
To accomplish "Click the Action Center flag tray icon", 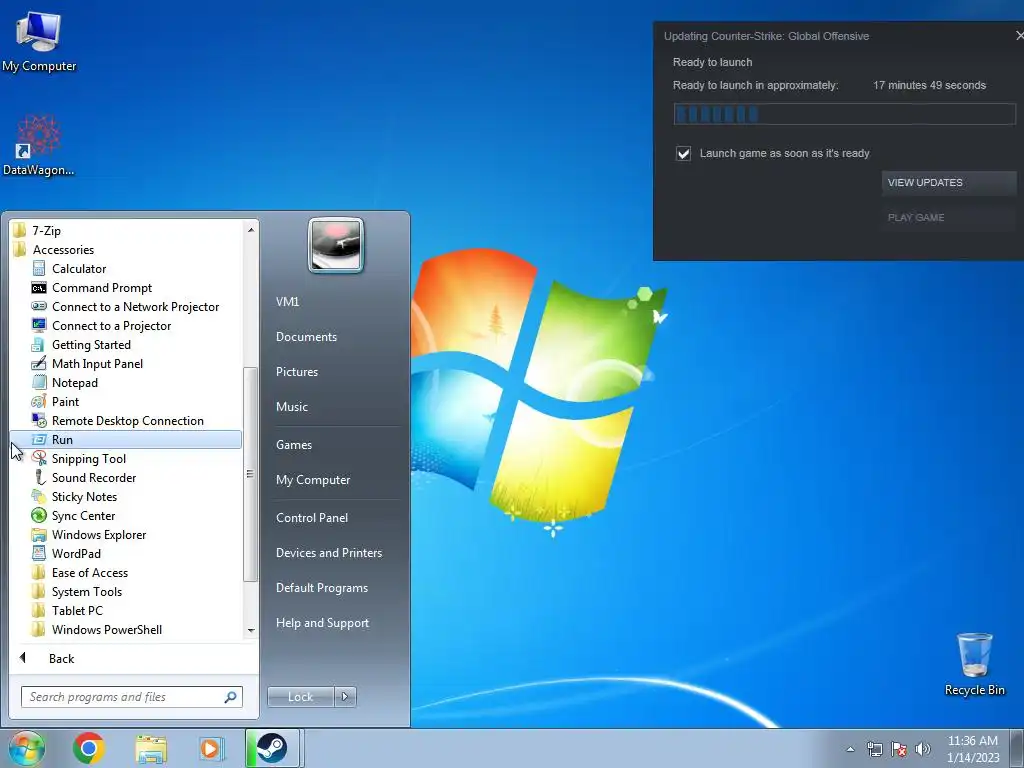I will pyautogui.click(x=899, y=749).
